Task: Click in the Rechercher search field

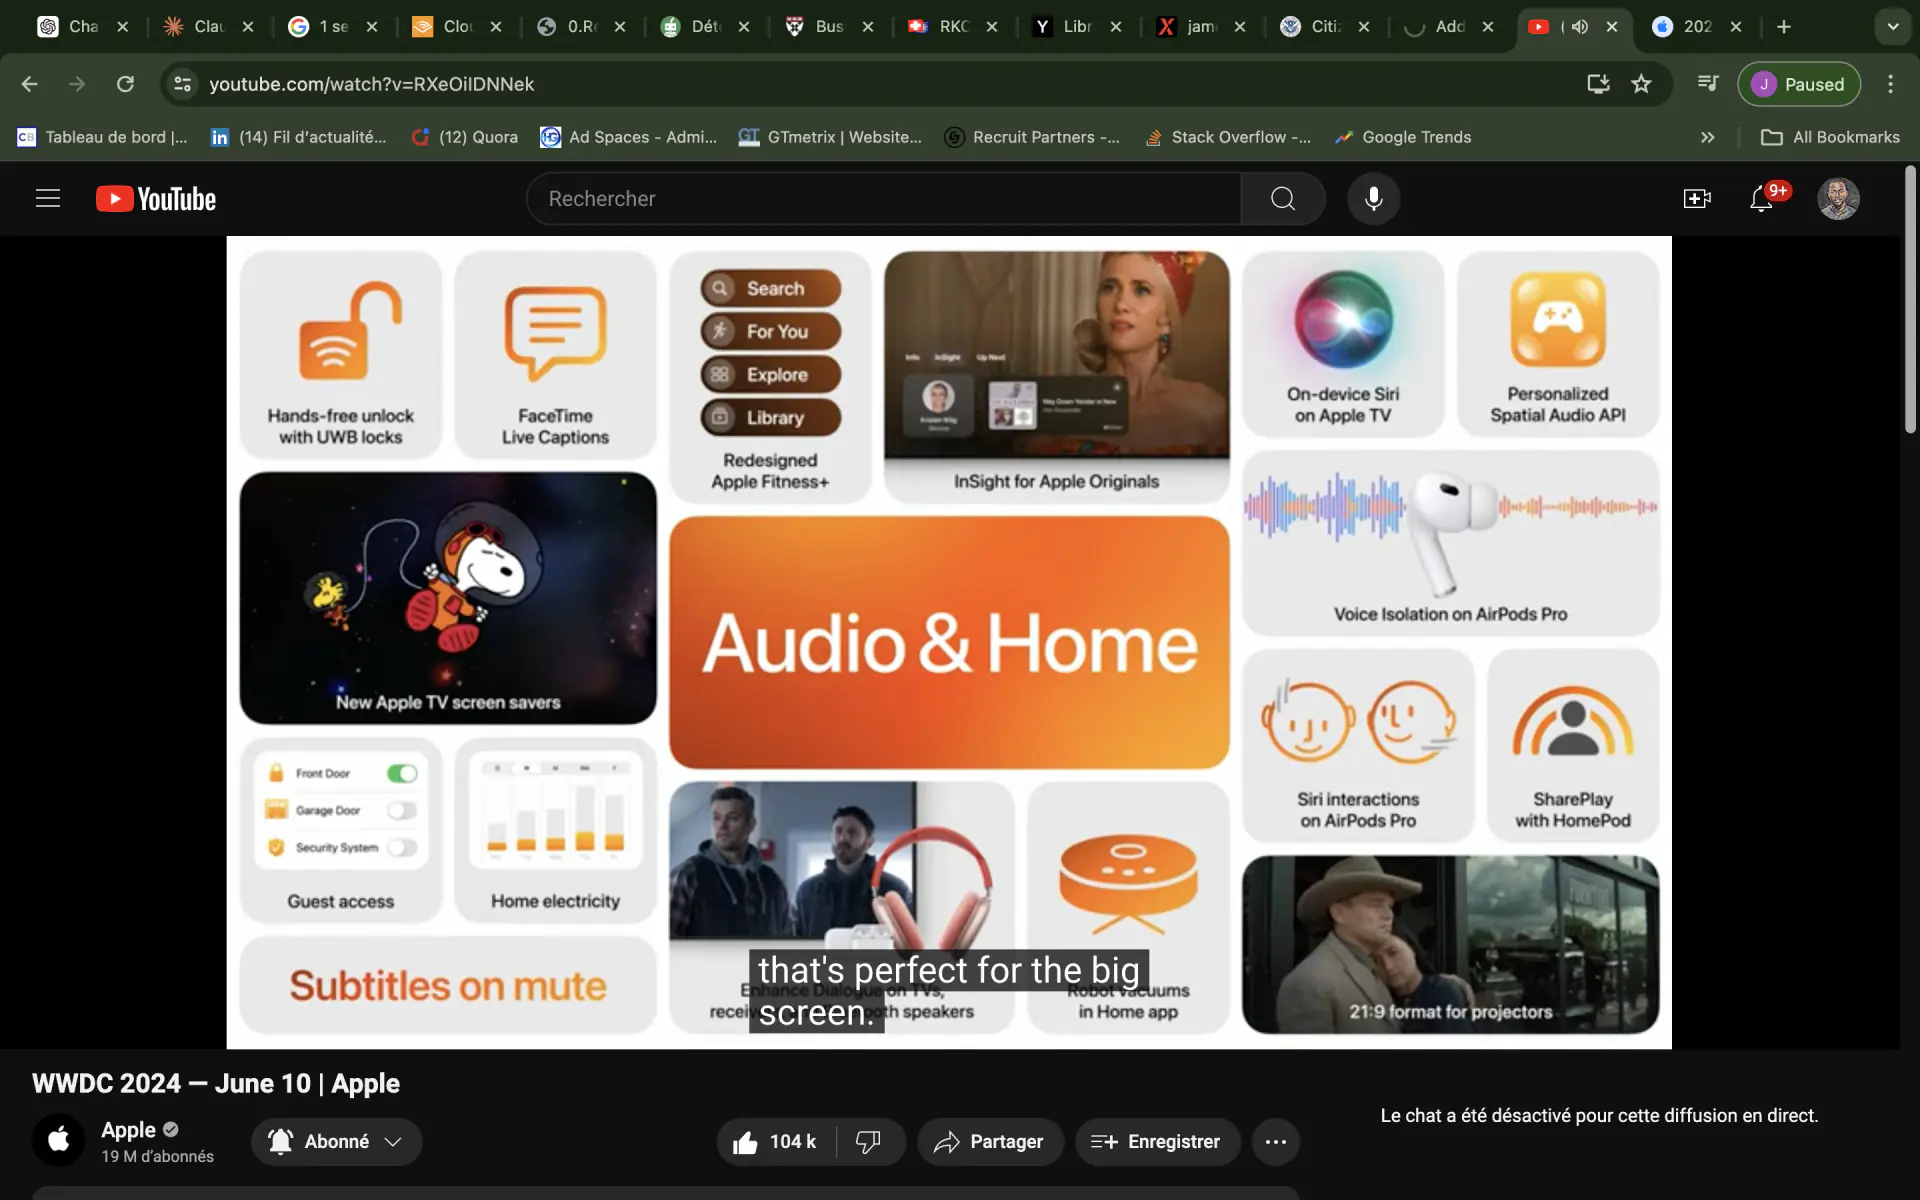Action: 884,199
